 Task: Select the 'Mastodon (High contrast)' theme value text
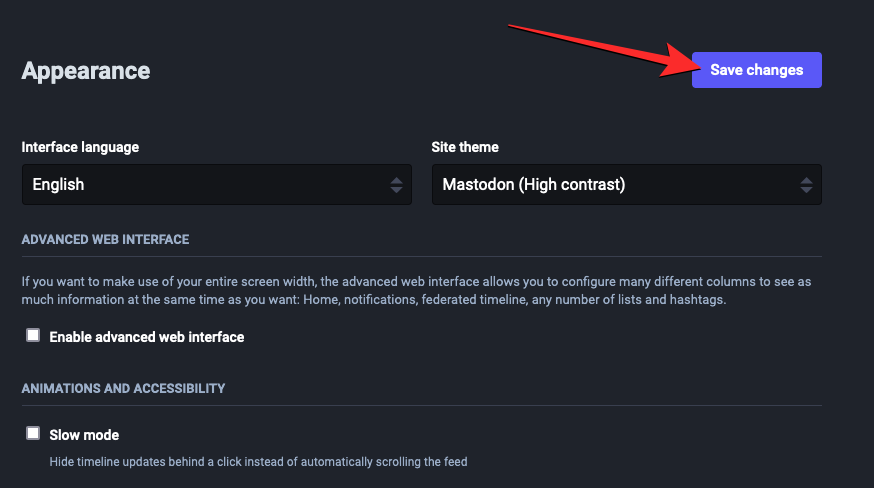tap(533, 185)
